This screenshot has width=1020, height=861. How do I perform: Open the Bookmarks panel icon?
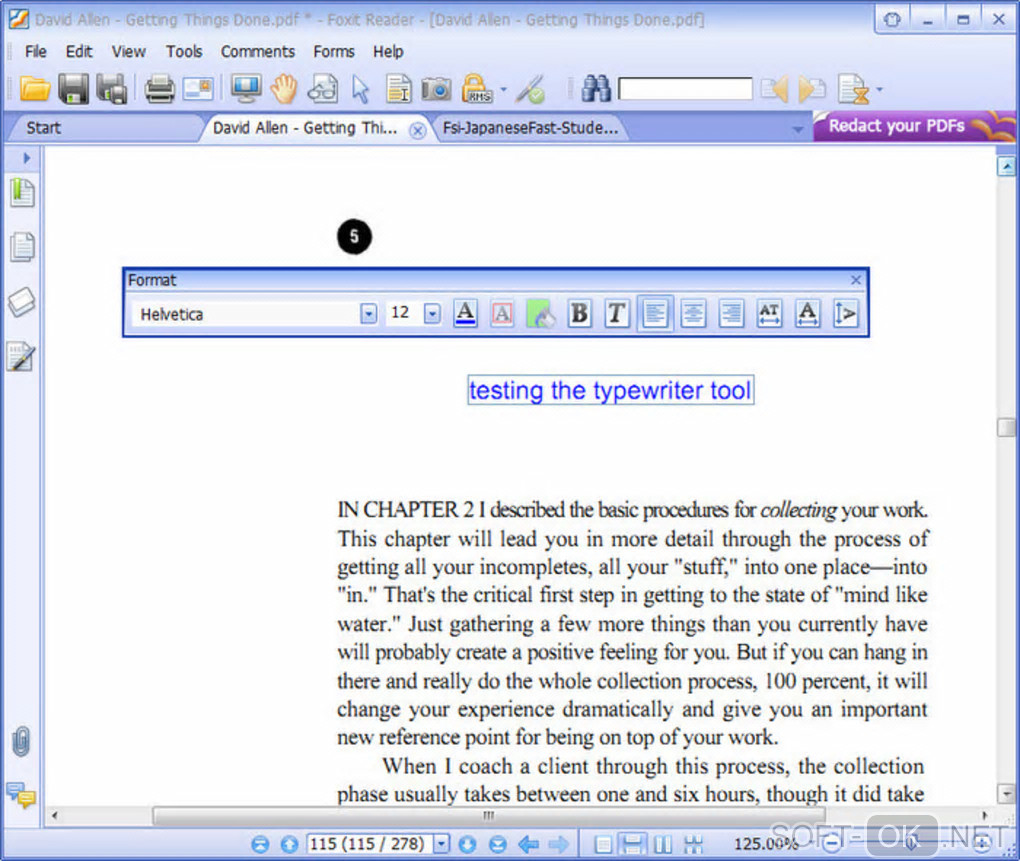point(22,192)
